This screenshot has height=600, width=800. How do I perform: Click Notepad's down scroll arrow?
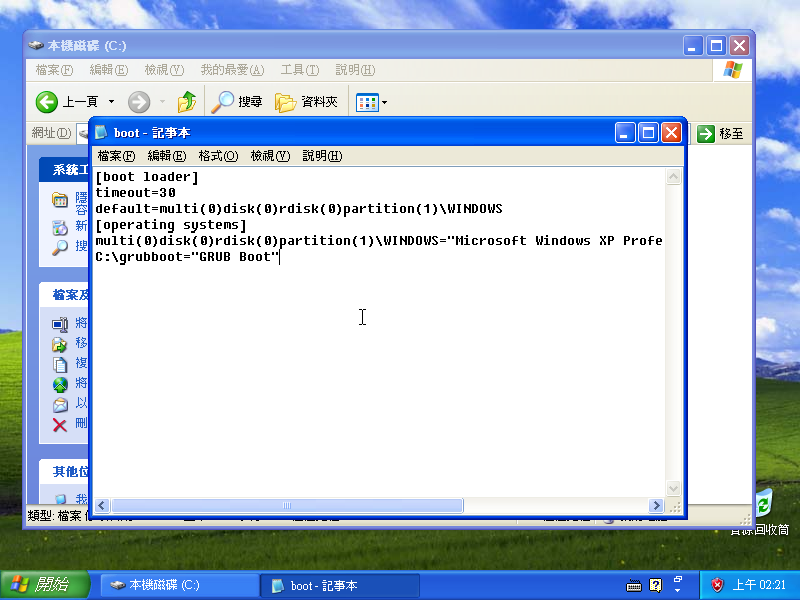coord(673,489)
